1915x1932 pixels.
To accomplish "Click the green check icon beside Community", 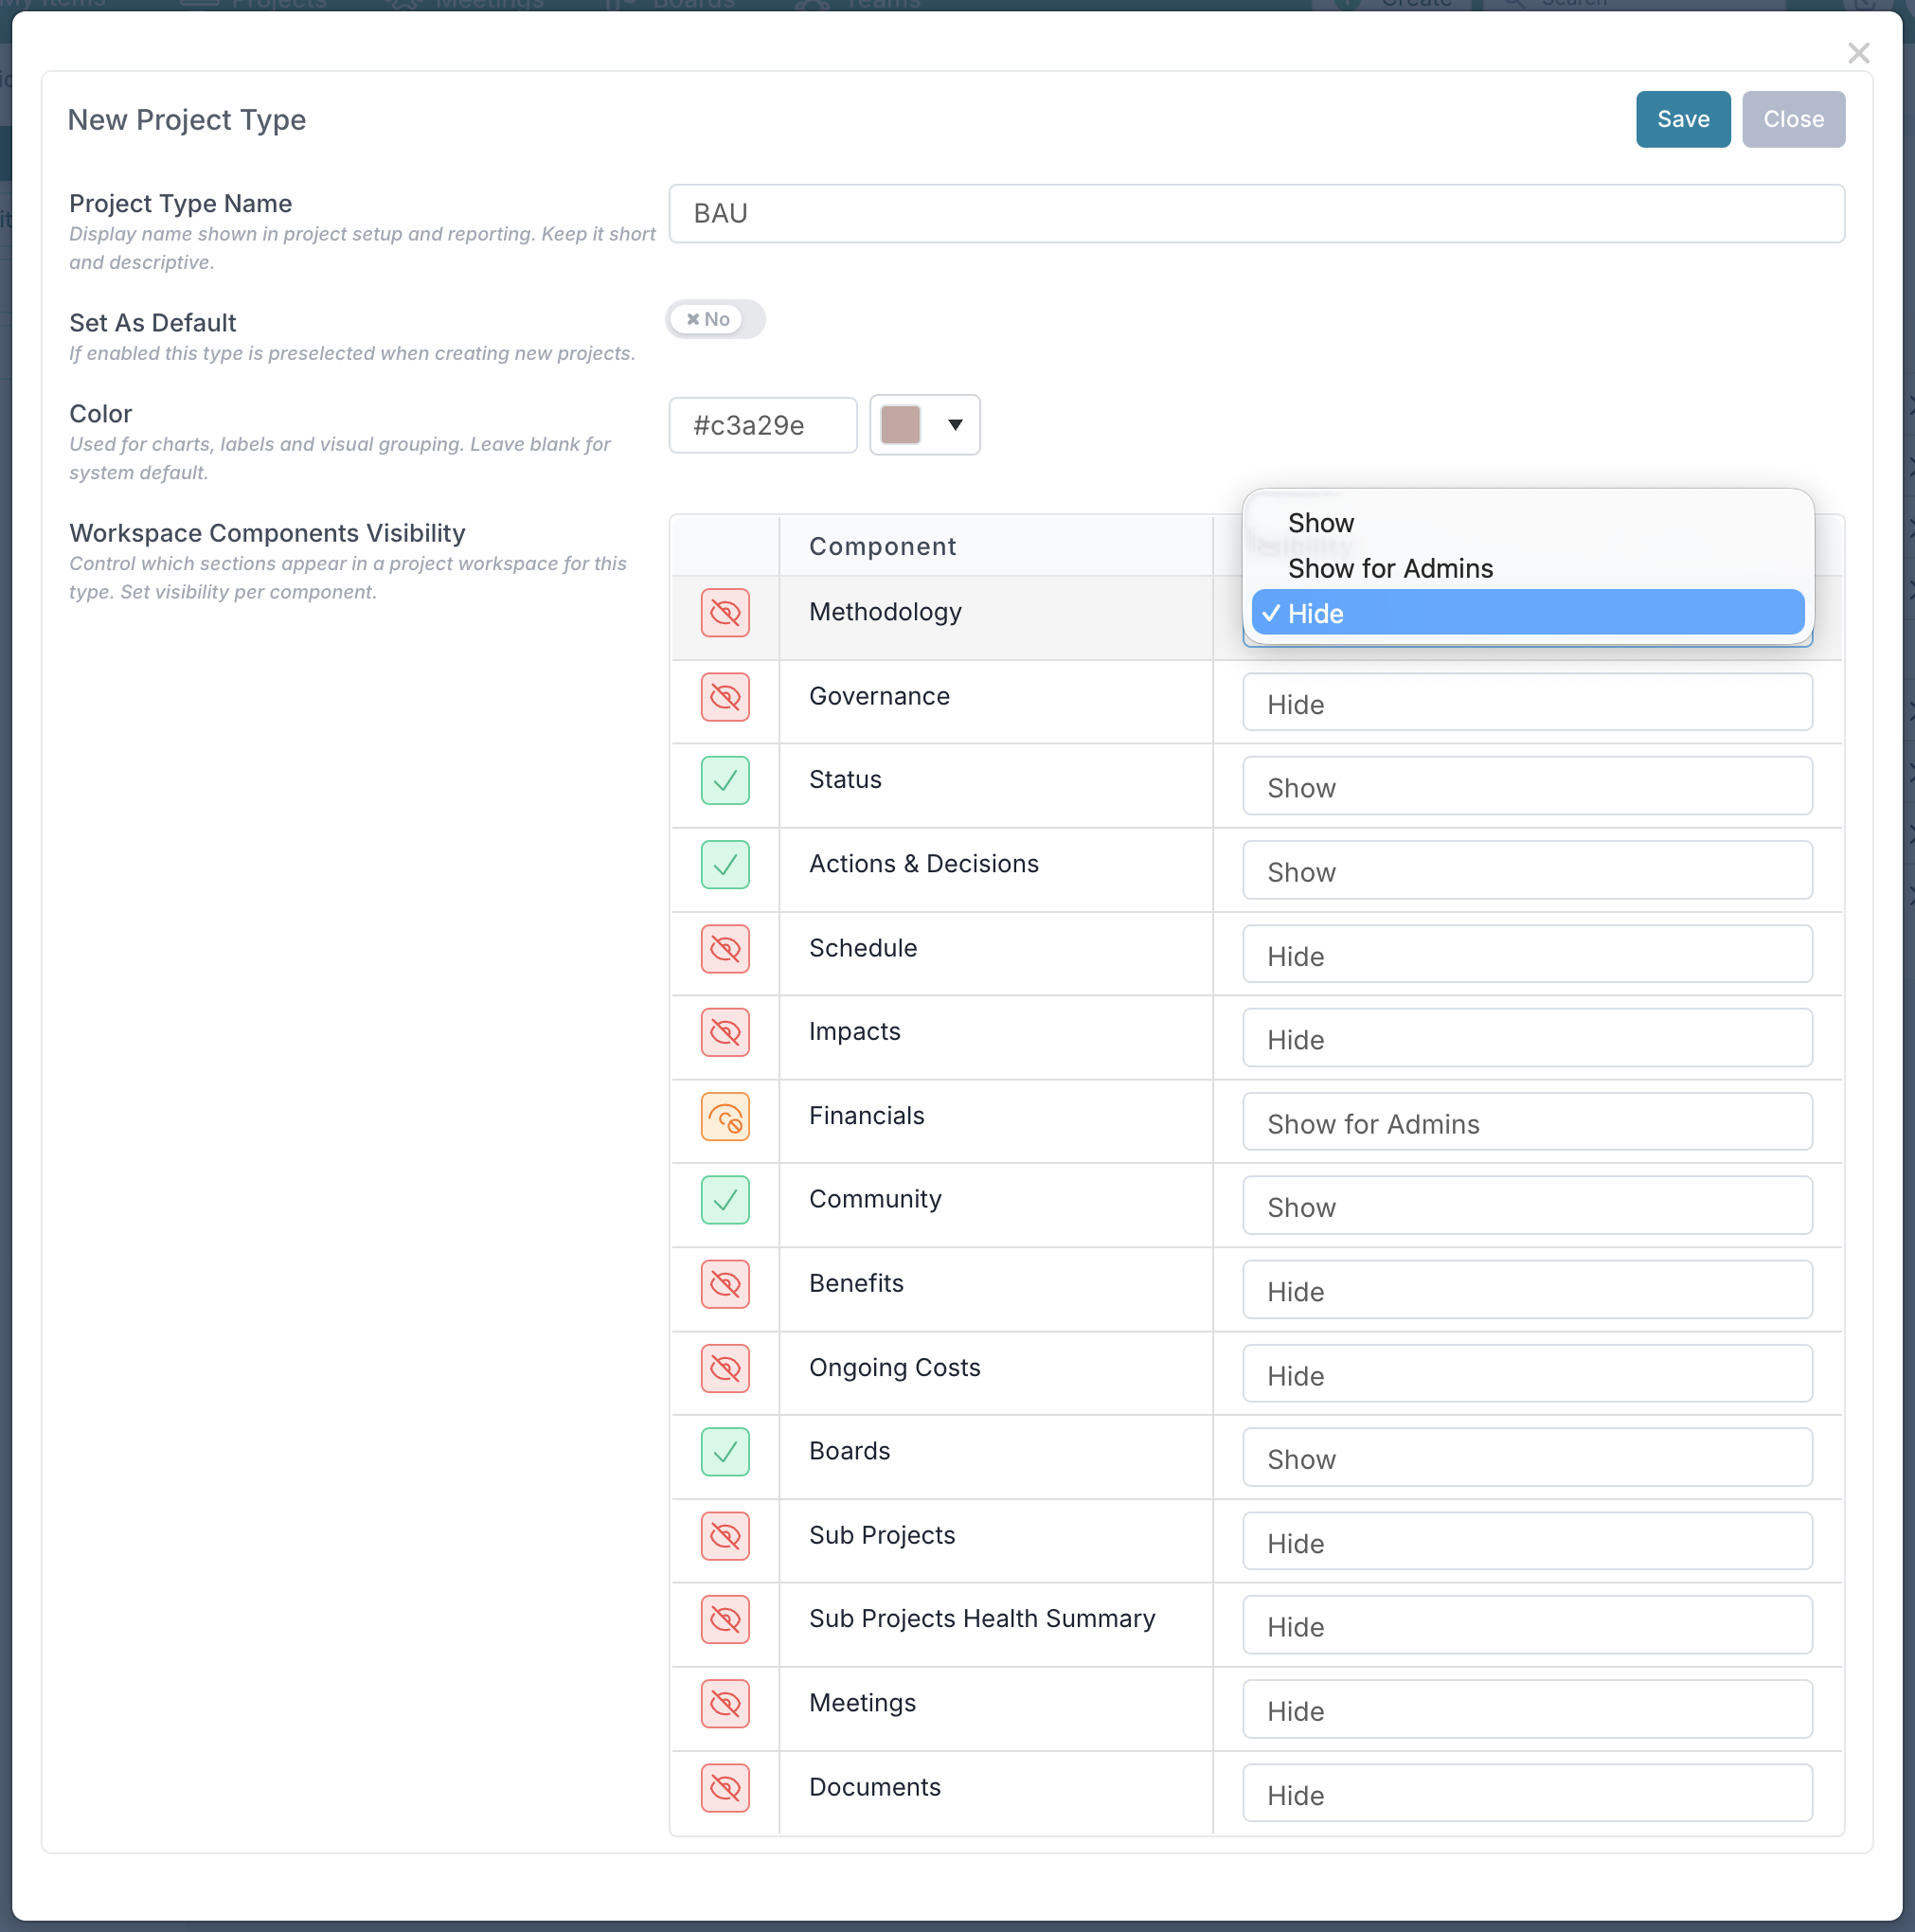I will pyautogui.click(x=725, y=1200).
